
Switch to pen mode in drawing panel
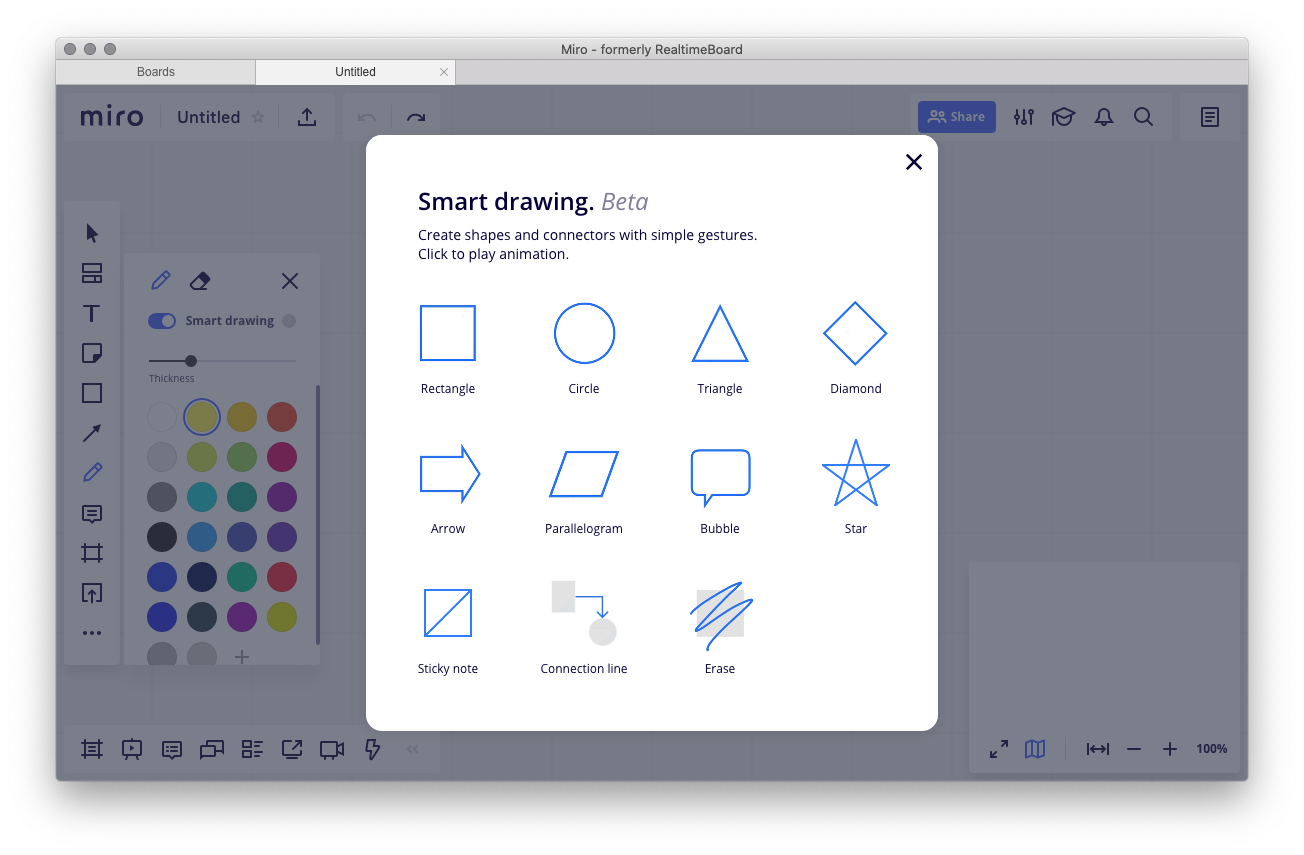tap(160, 281)
